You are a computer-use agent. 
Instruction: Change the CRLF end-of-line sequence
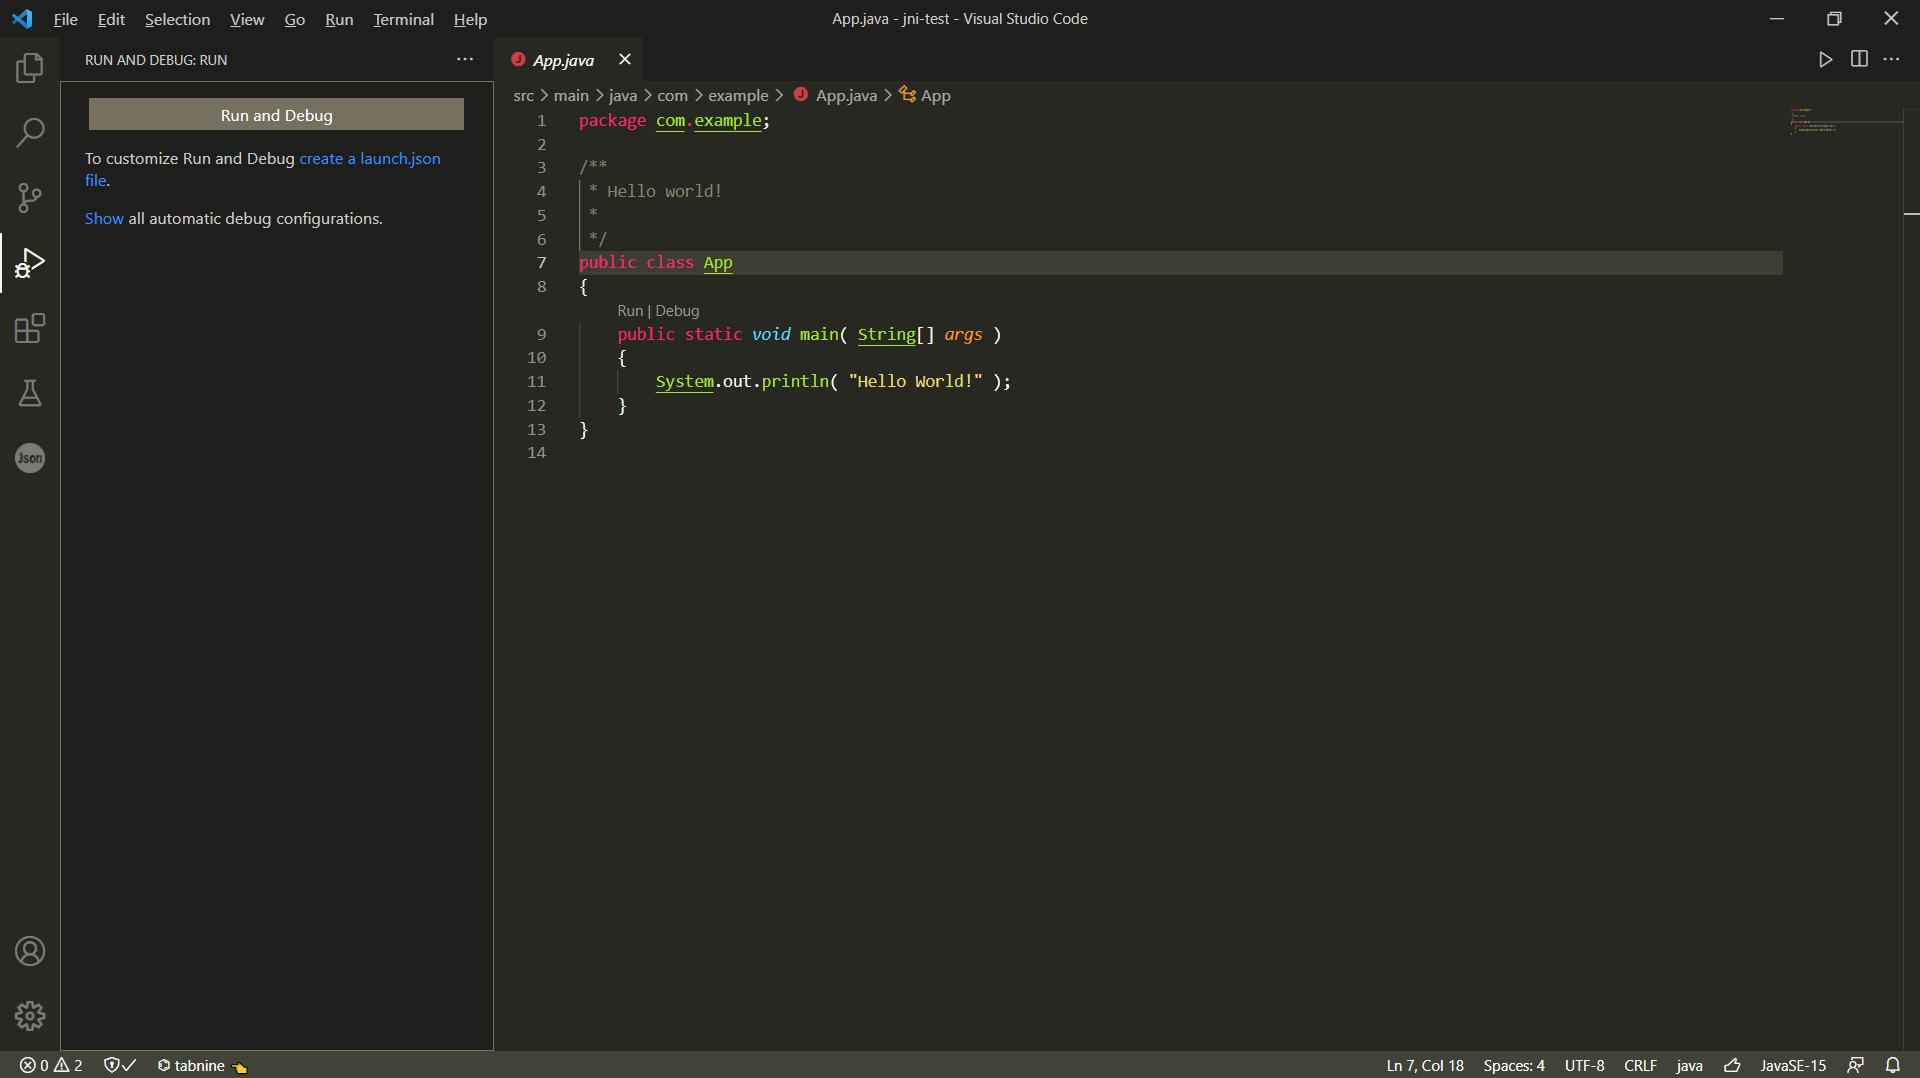[x=1640, y=1065]
